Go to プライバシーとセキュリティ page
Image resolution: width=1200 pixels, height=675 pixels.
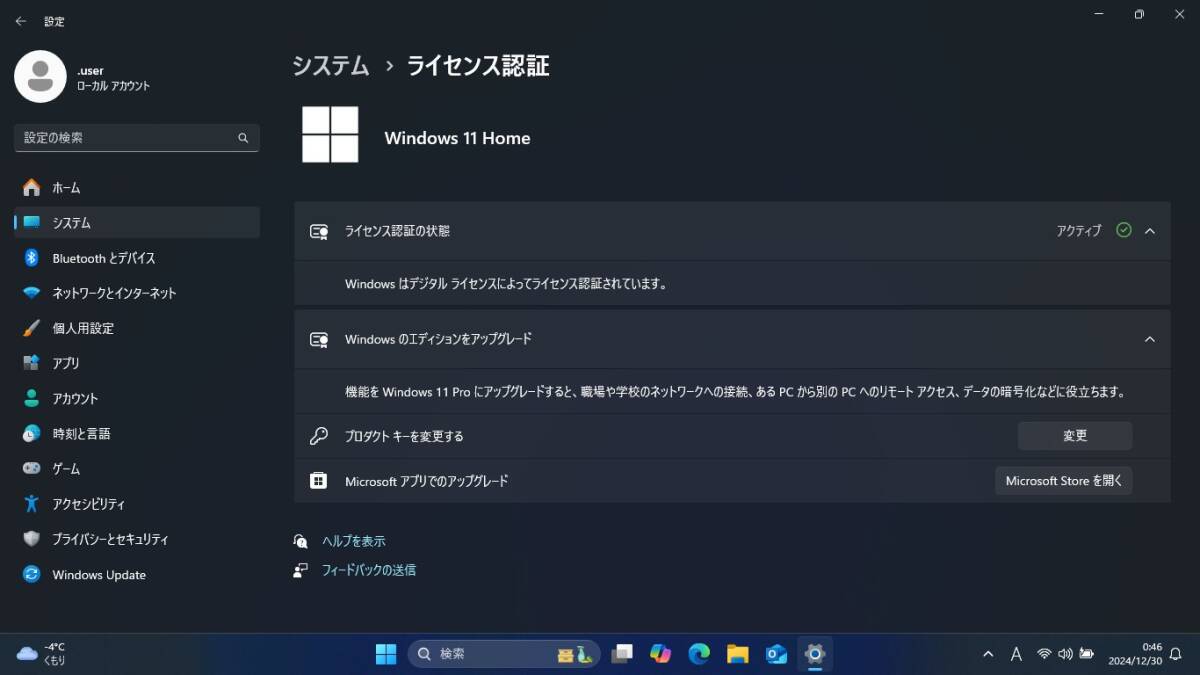coord(137,539)
